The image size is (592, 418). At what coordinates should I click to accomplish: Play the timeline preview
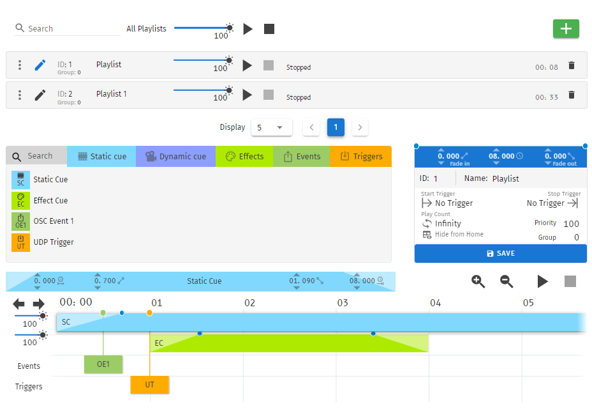tap(543, 281)
